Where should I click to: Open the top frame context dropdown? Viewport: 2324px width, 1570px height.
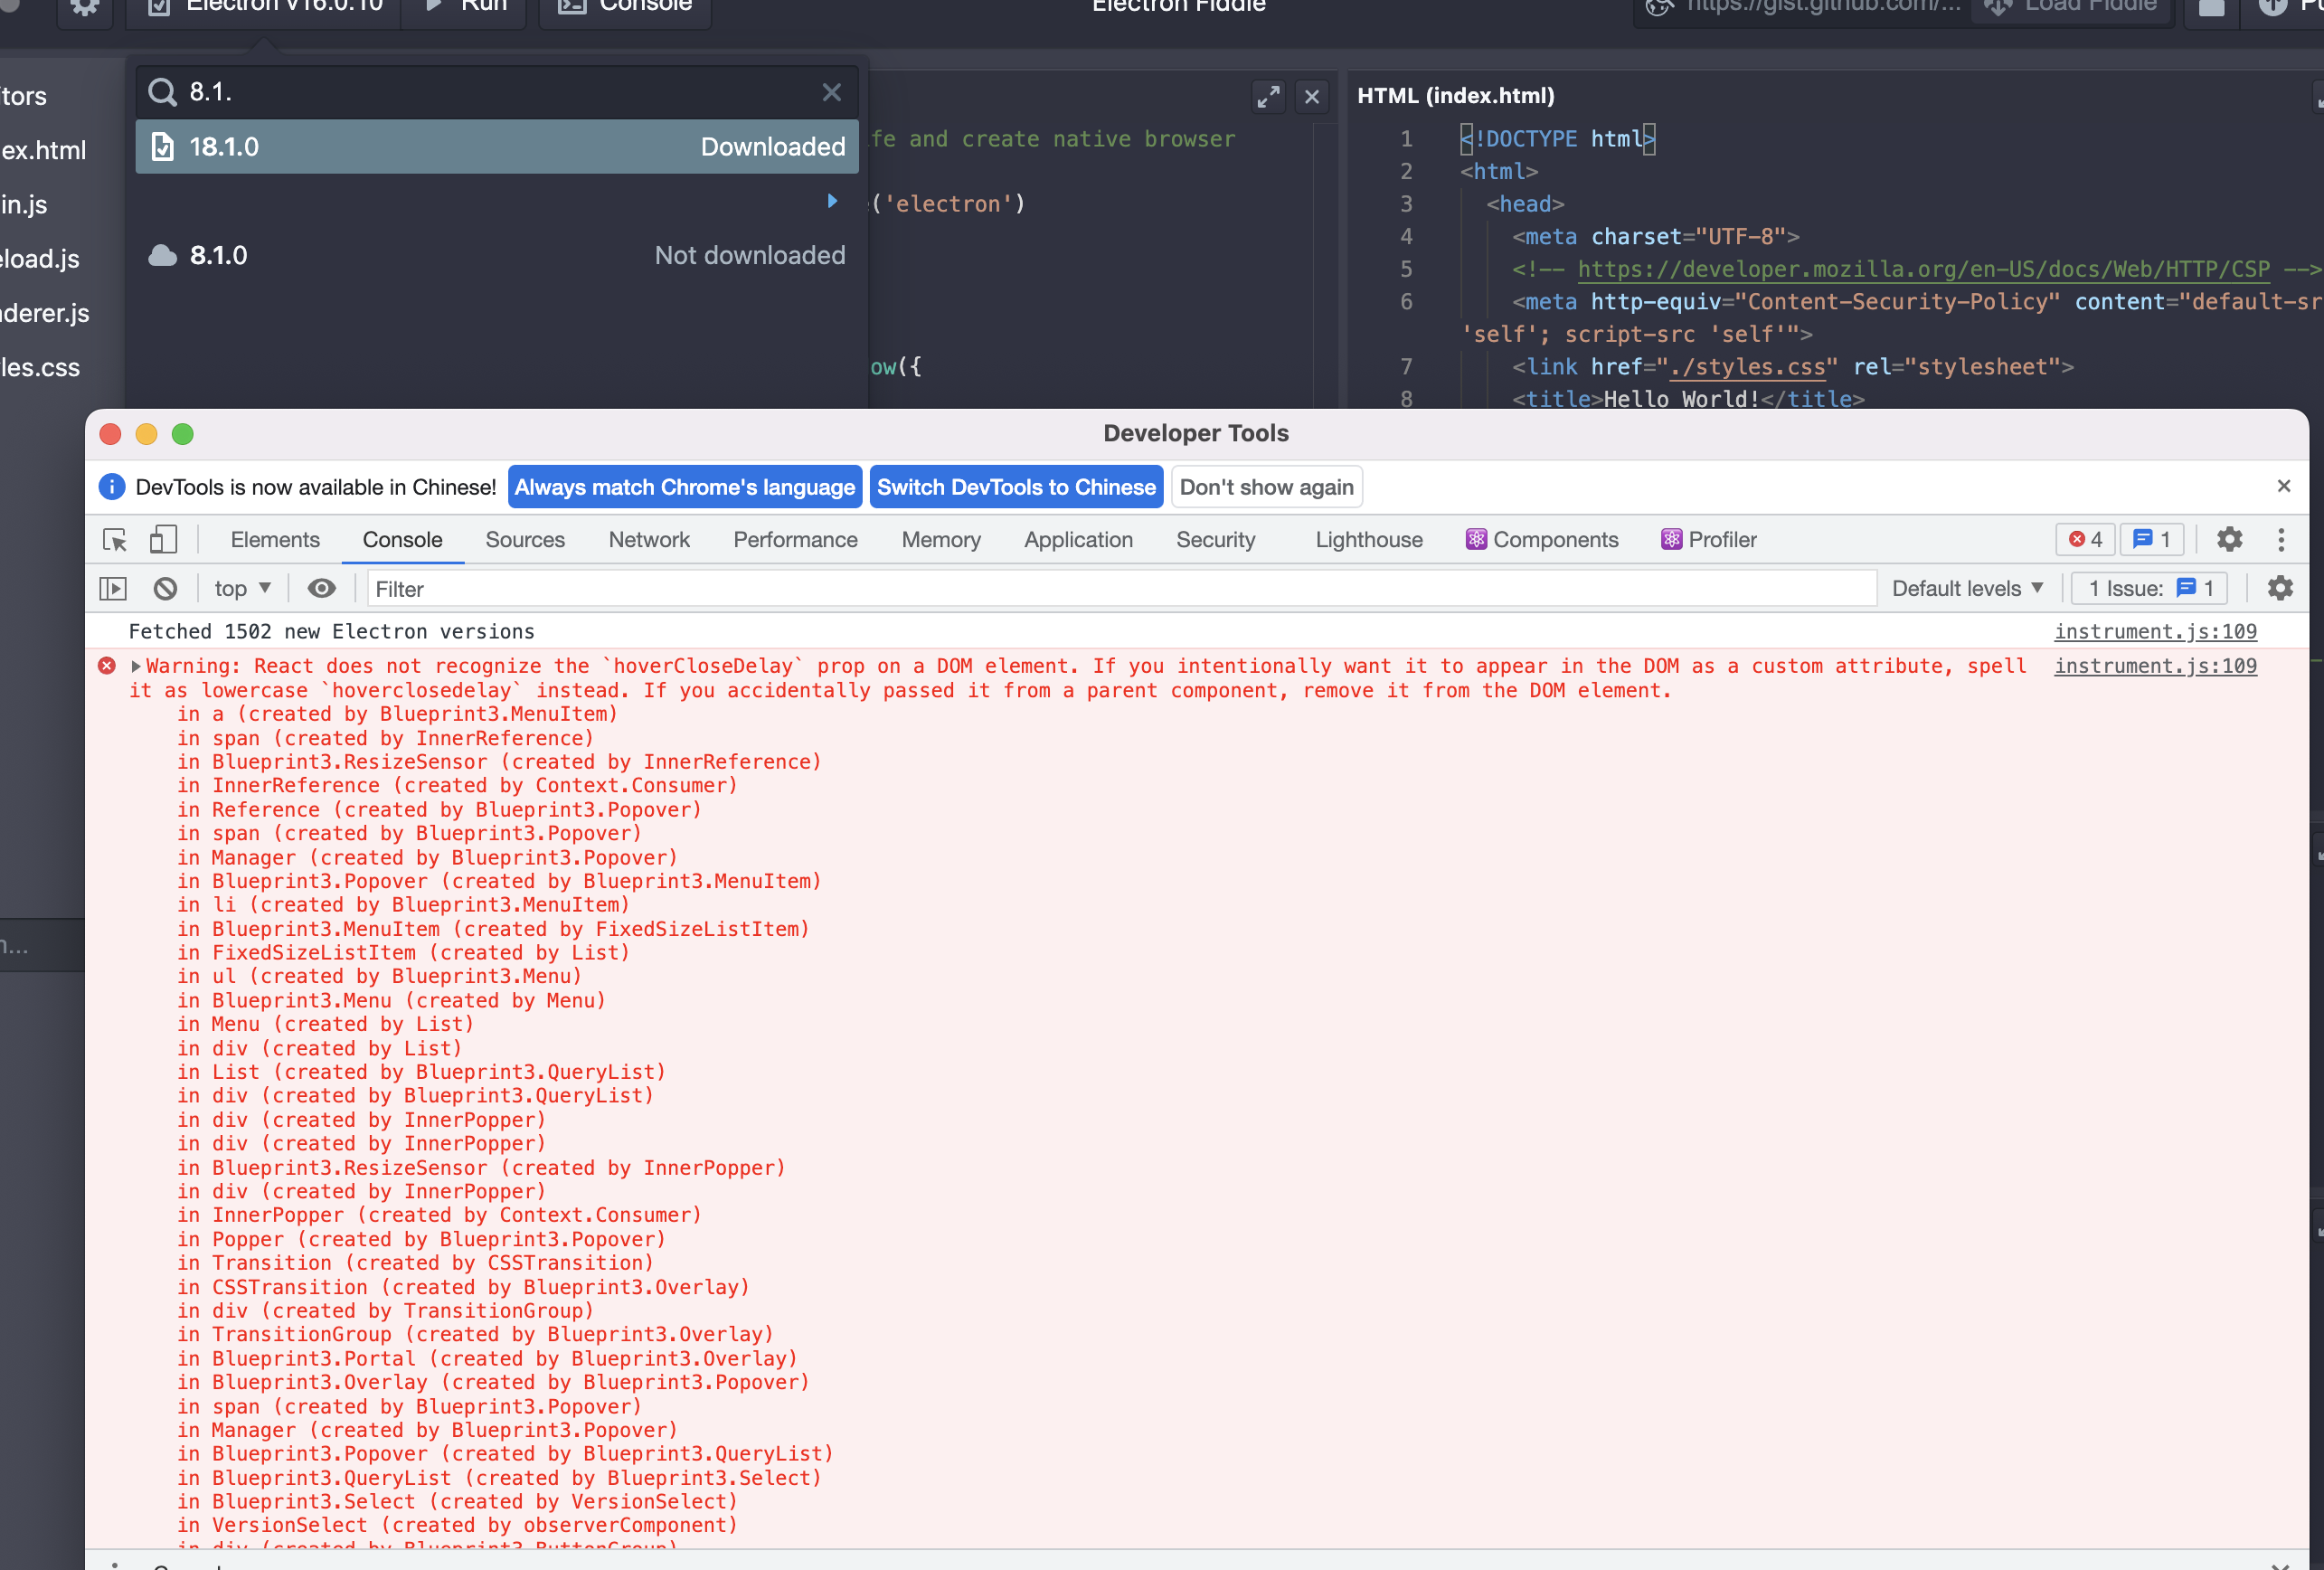click(240, 588)
